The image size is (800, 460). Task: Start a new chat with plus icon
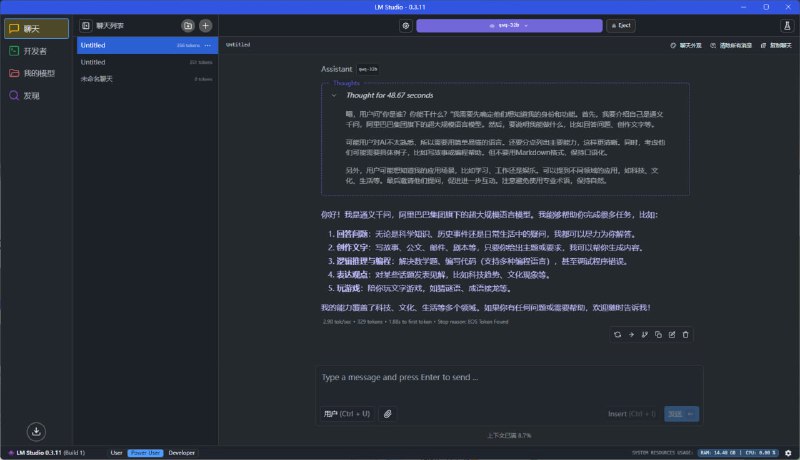pyautogui.click(x=206, y=25)
